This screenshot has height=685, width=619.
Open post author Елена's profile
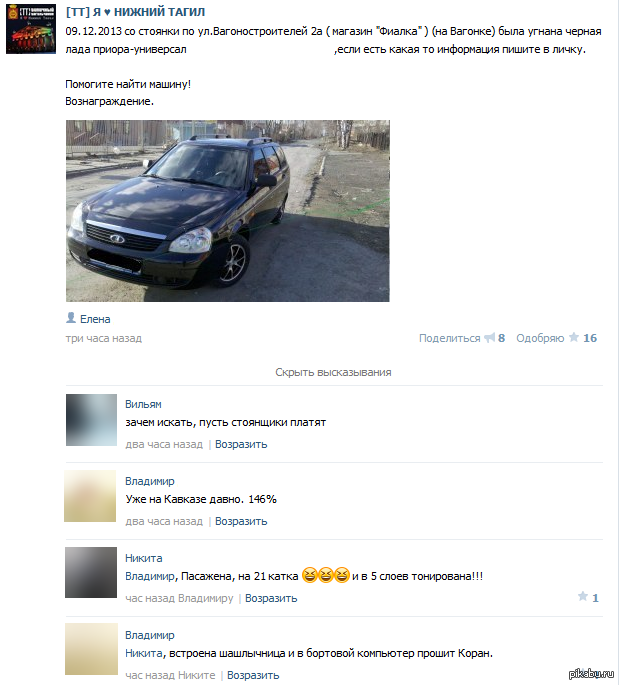point(95,319)
